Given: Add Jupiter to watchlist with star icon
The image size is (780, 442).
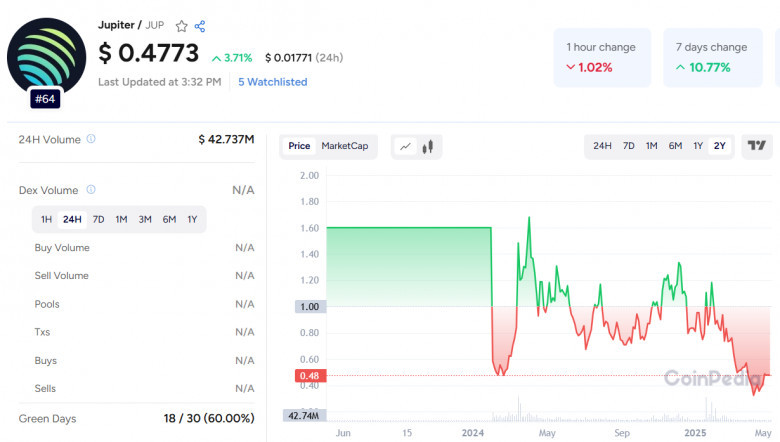Looking at the screenshot, I should [x=182, y=26].
